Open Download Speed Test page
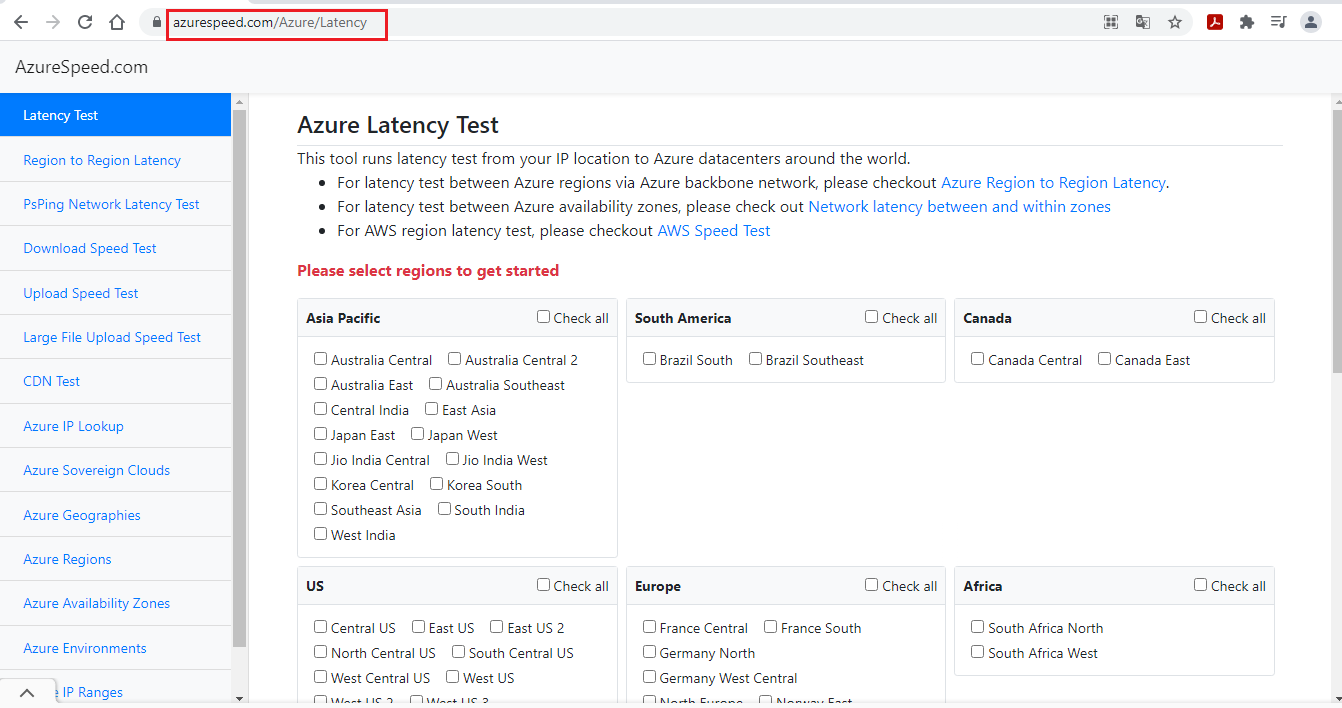This screenshot has height=708, width=1342. [x=116, y=248]
